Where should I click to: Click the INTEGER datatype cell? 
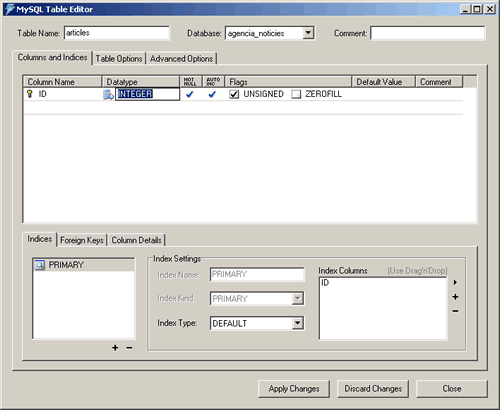[147, 94]
